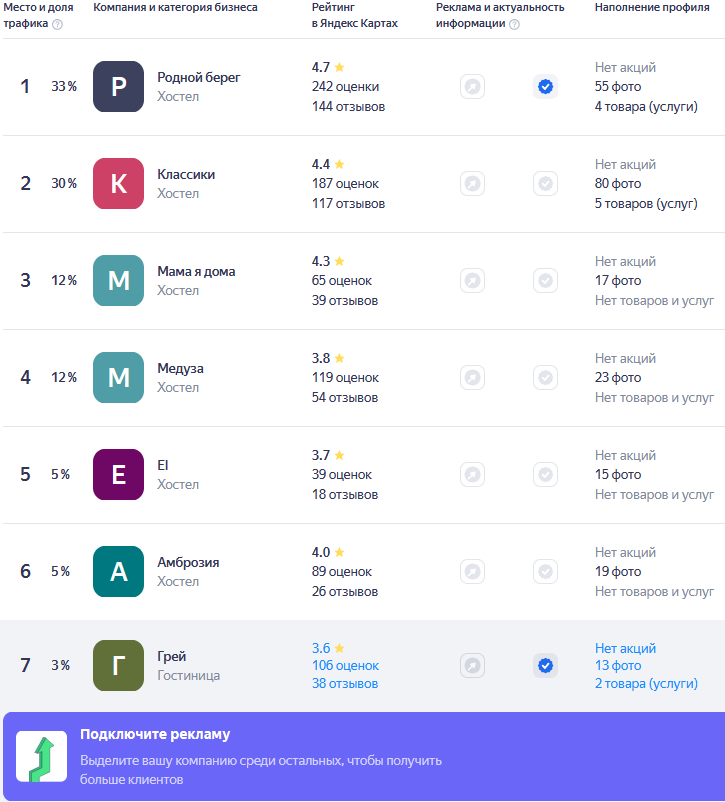Screen dimensions: 725x802
Task: Open the purple El hostel avatar
Action: [118, 475]
